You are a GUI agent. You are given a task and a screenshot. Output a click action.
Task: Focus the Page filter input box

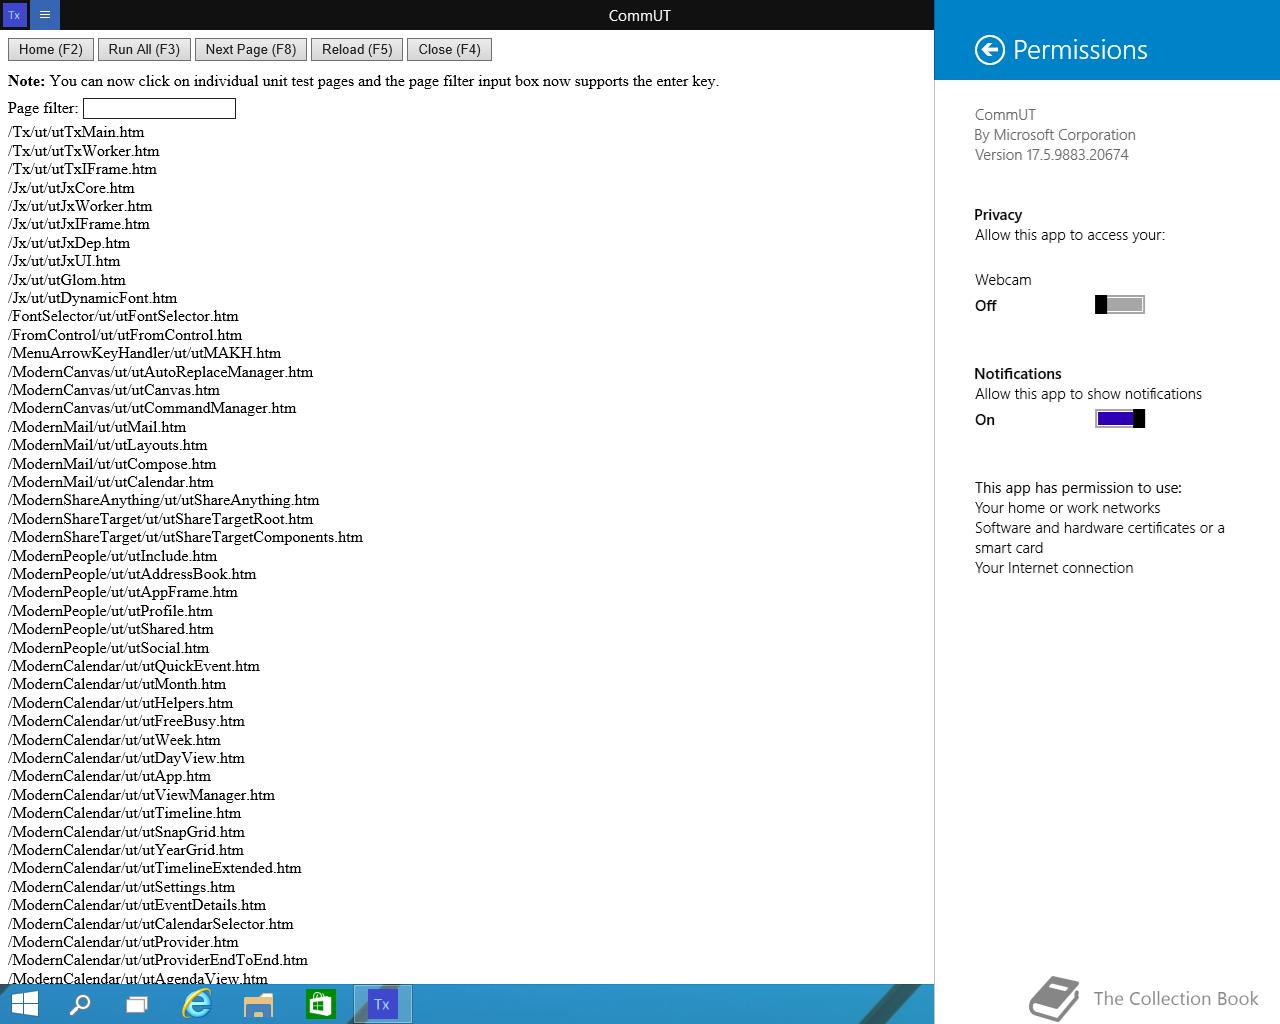pyautogui.click(x=159, y=108)
